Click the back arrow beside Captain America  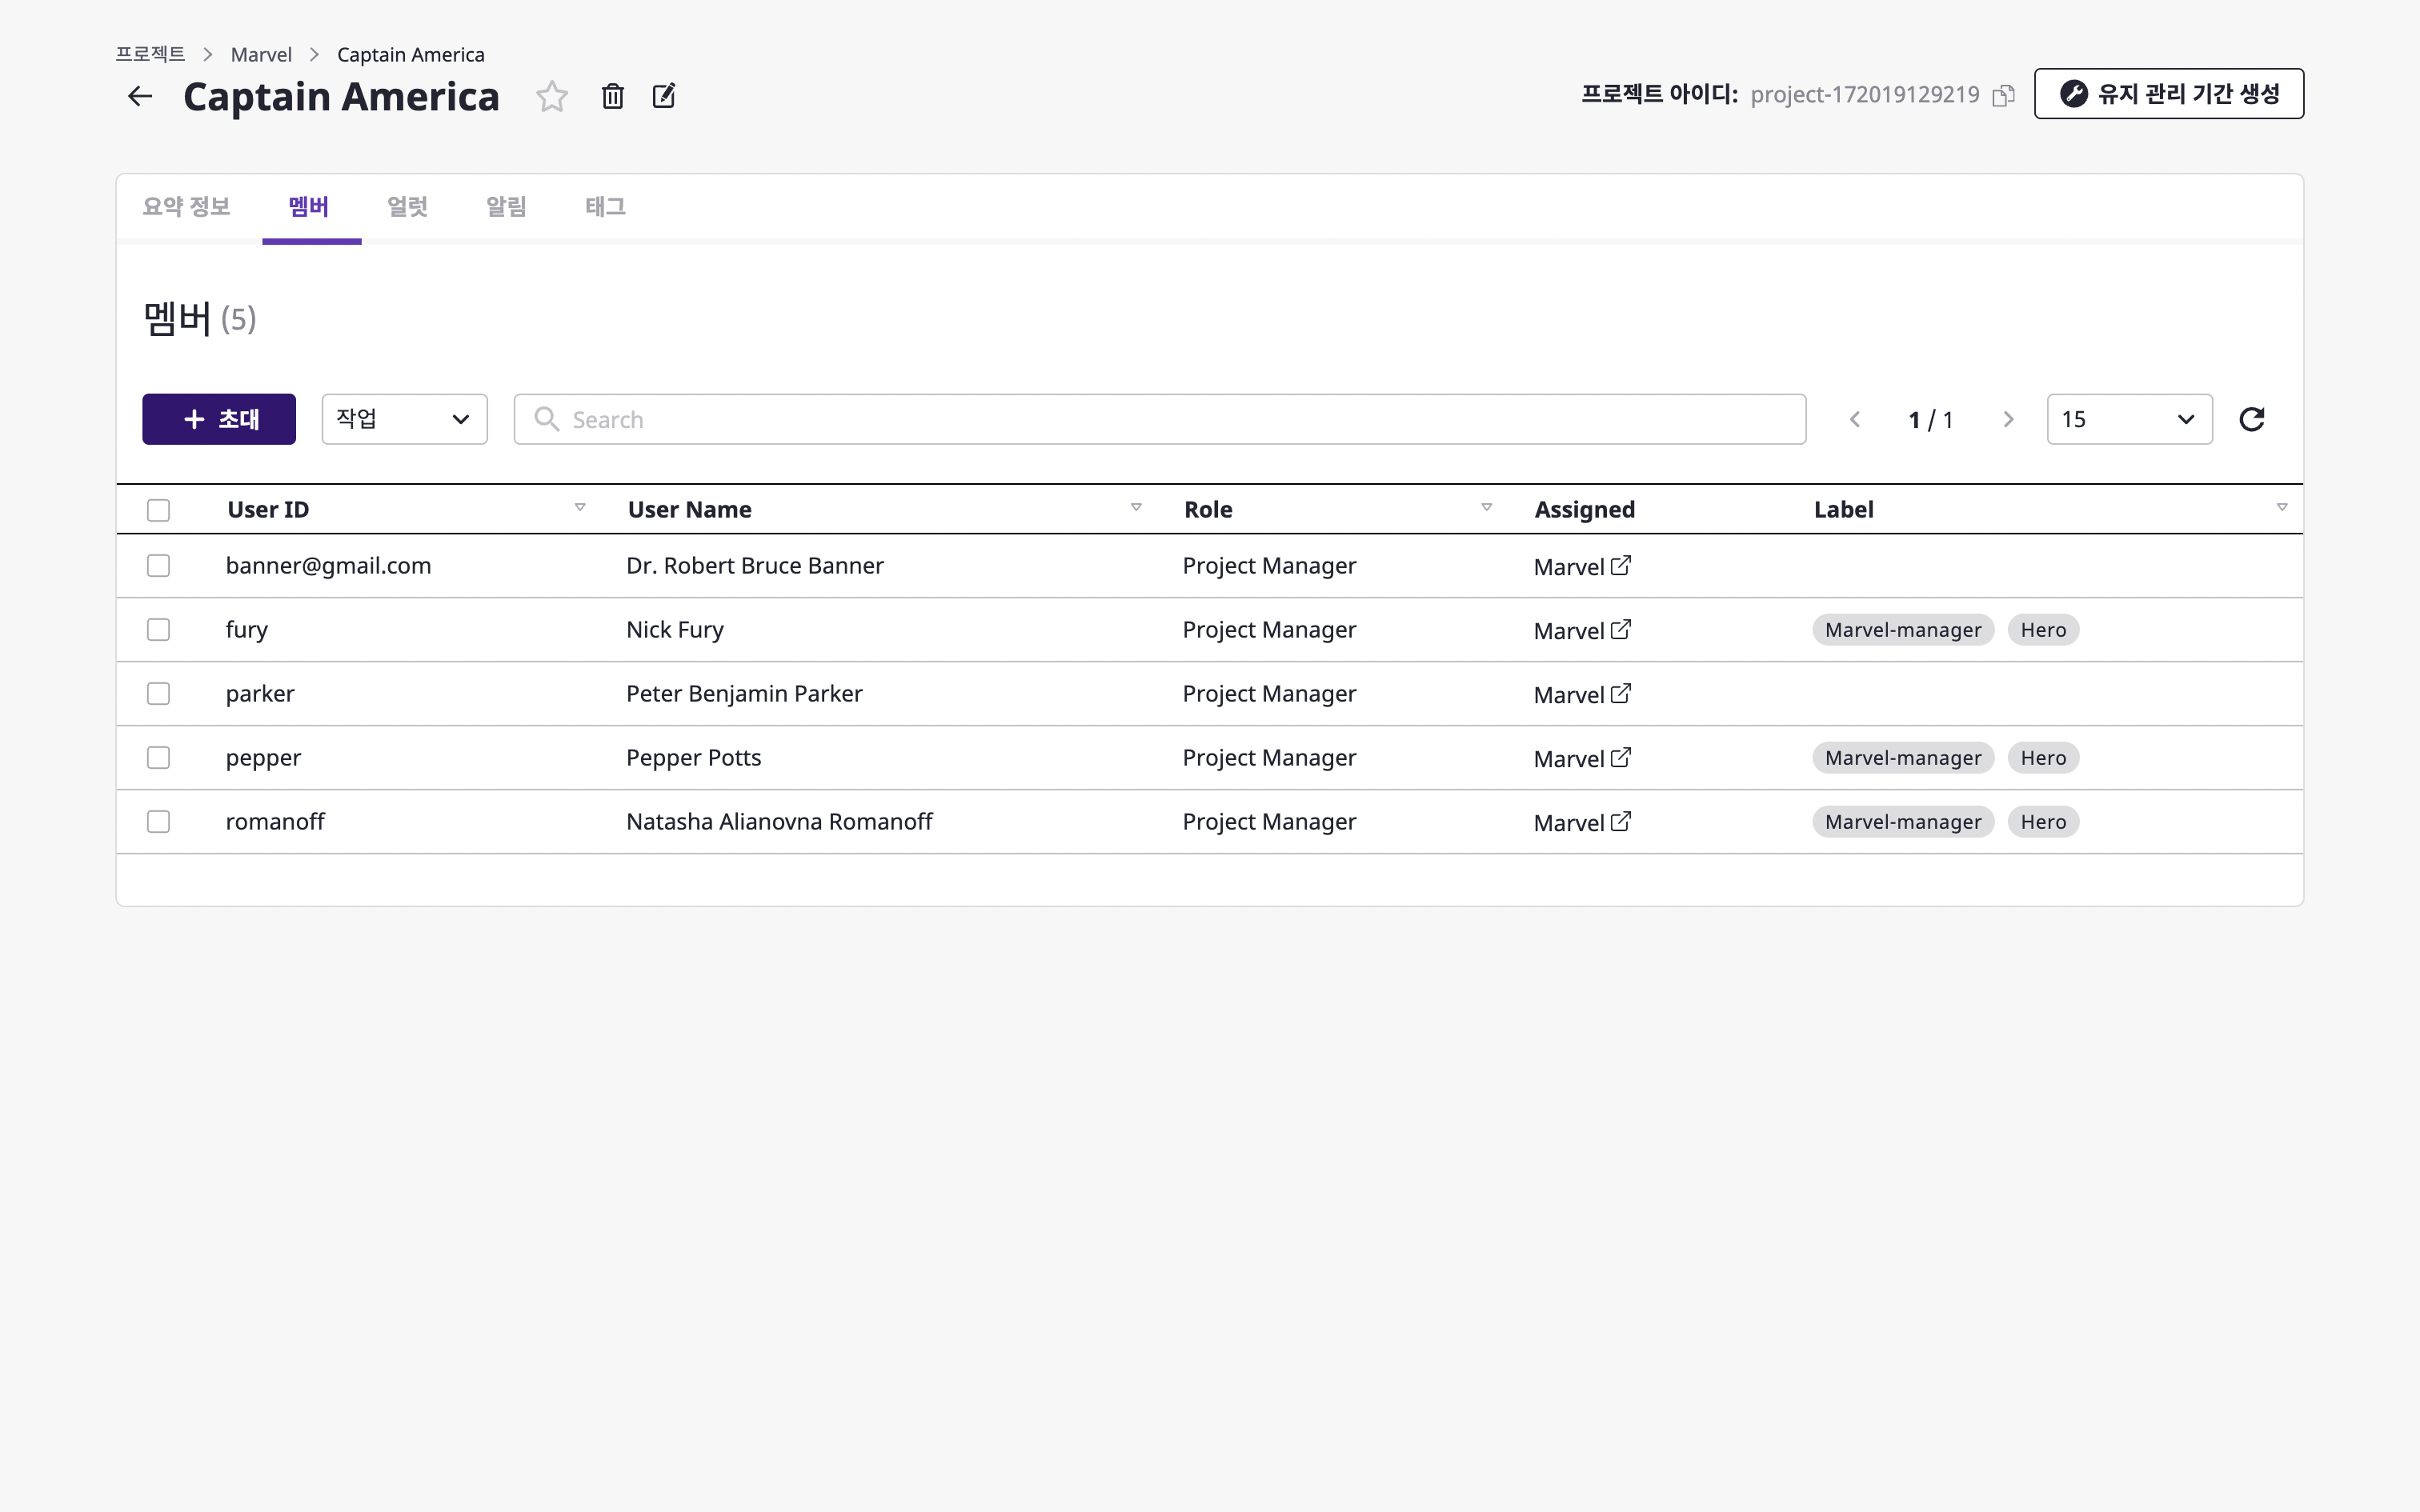point(140,96)
